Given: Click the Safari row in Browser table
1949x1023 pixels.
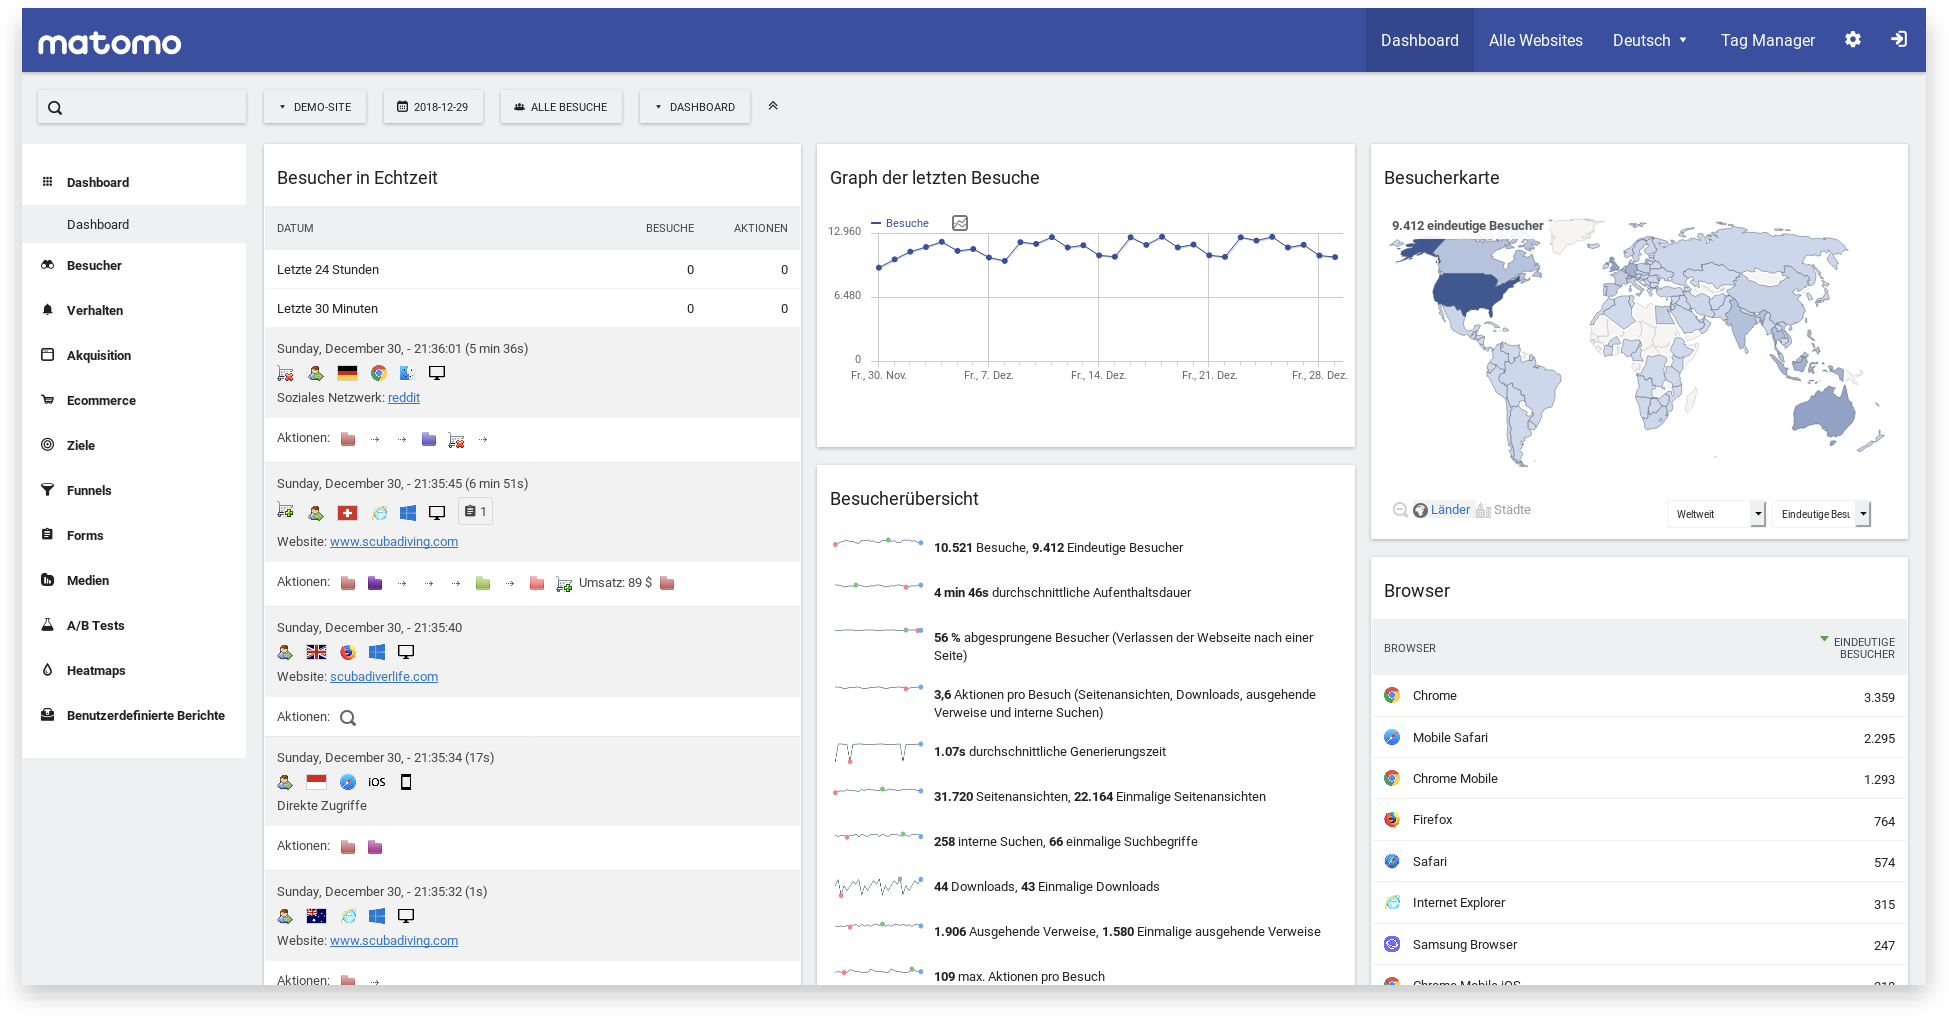Looking at the screenshot, I should [1639, 862].
